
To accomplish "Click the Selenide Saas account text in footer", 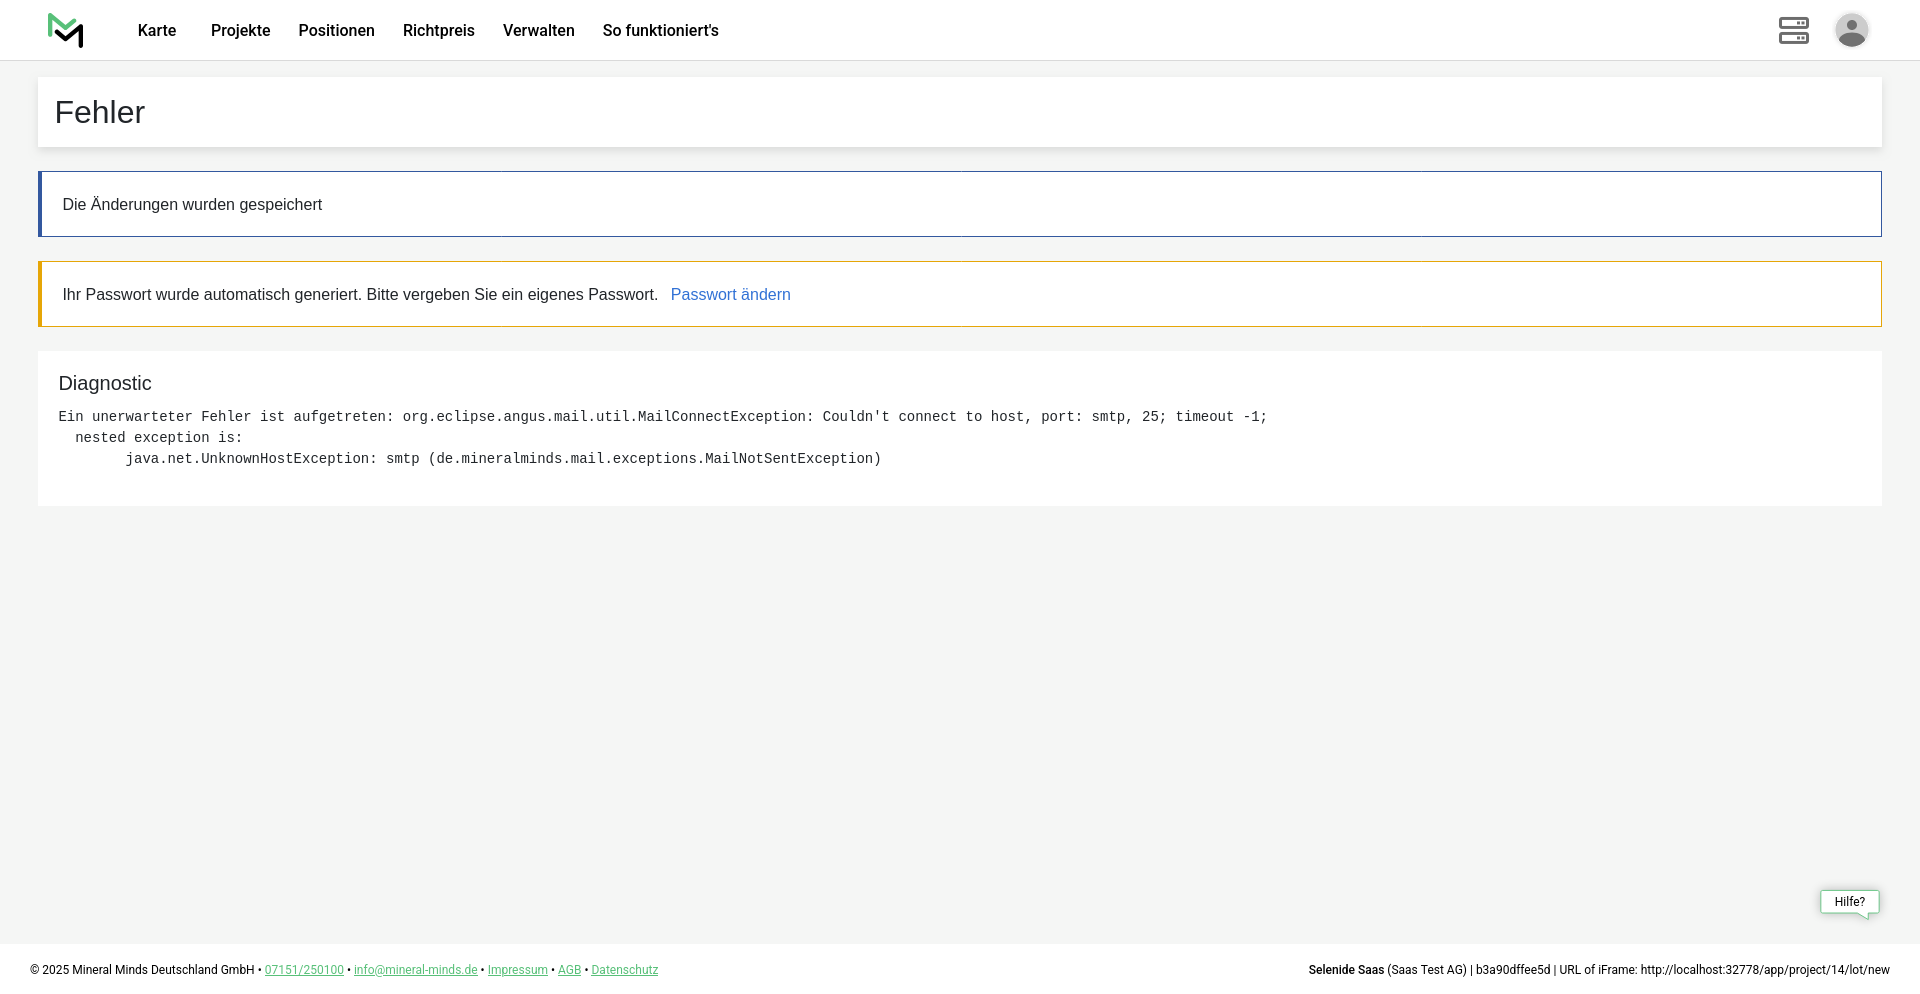I will click(1346, 970).
